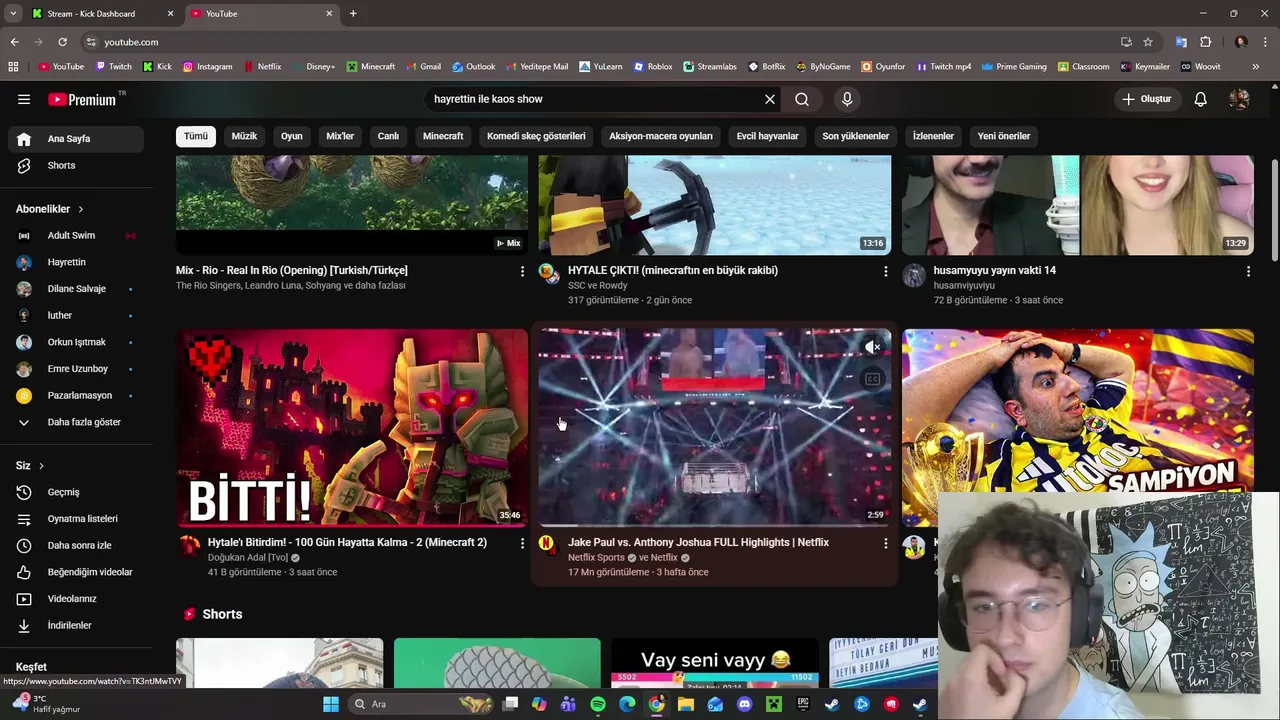This screenshot has width=1280, height=720.
Task: Open the Twitch bookmark
Action: click(x=113, y=67)
